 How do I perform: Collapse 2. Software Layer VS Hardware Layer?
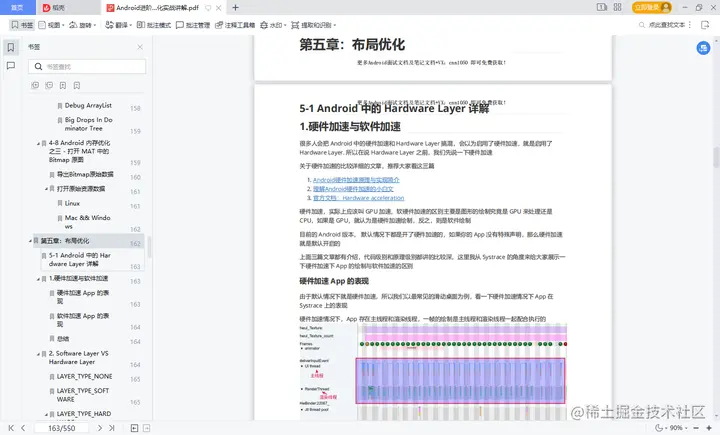(39, 354)
